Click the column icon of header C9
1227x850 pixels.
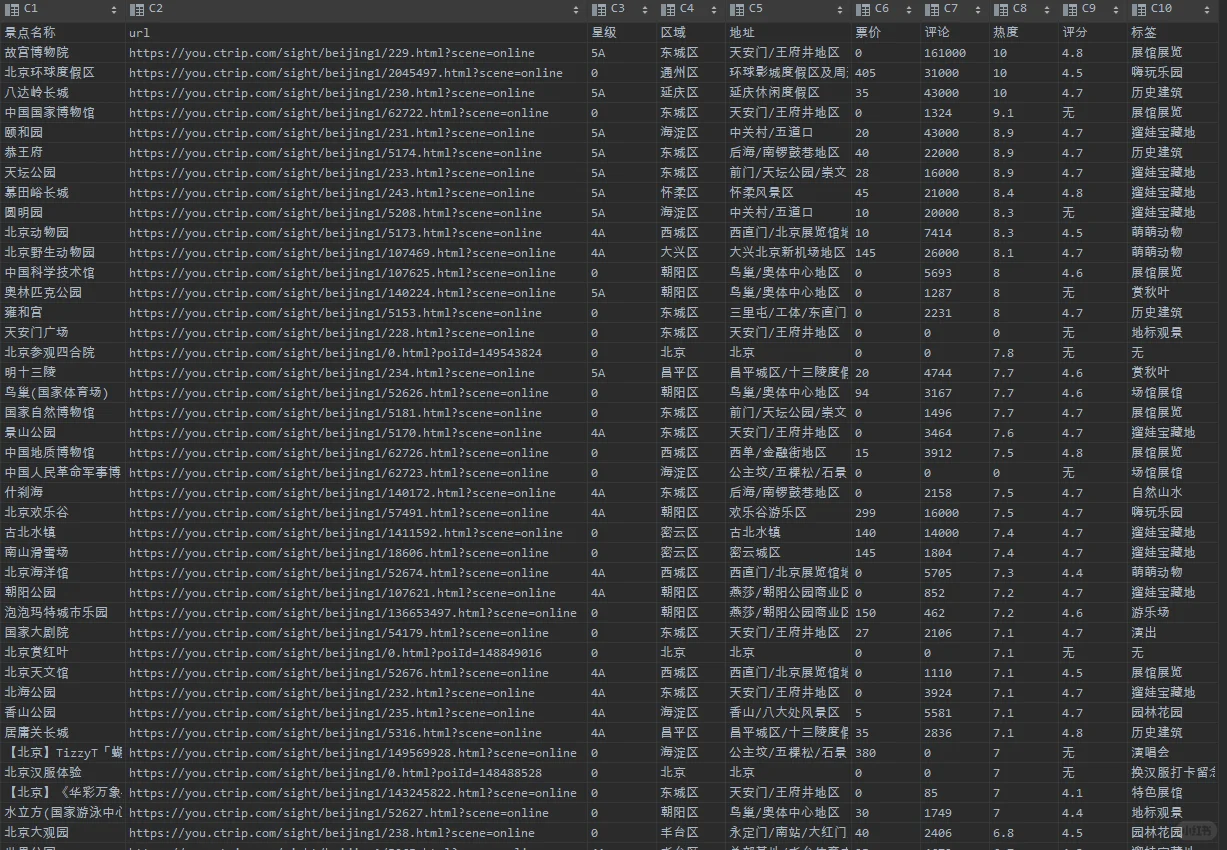point(1069,9)
